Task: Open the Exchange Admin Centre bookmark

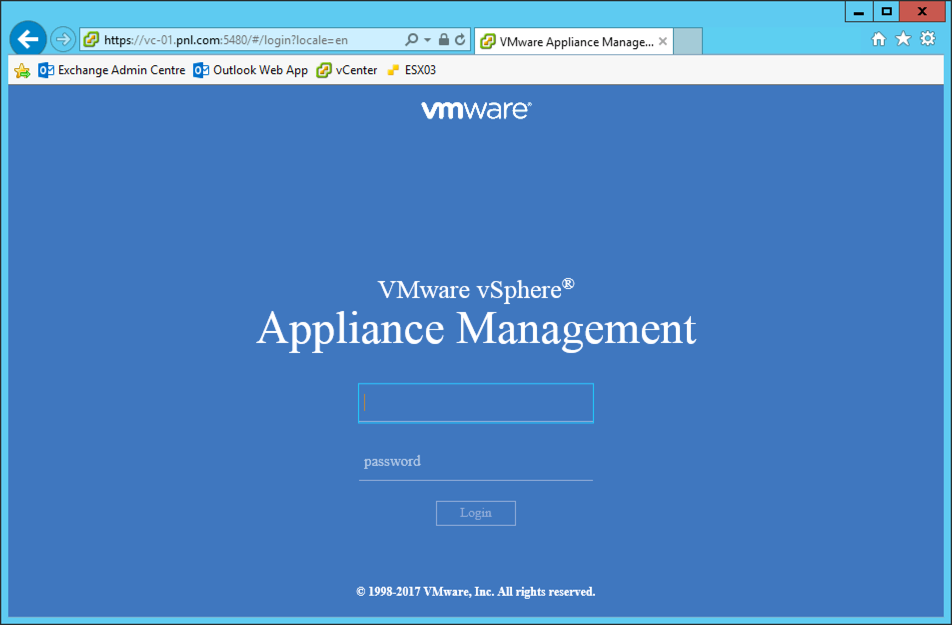Action: click(x=112, y=70)
